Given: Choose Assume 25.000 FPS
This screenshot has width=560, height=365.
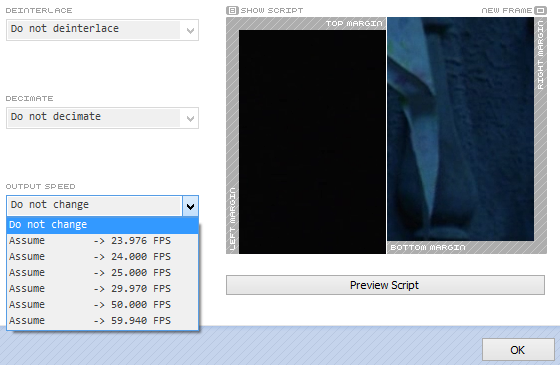Looking at the screenshot, I should click(102, 273).
